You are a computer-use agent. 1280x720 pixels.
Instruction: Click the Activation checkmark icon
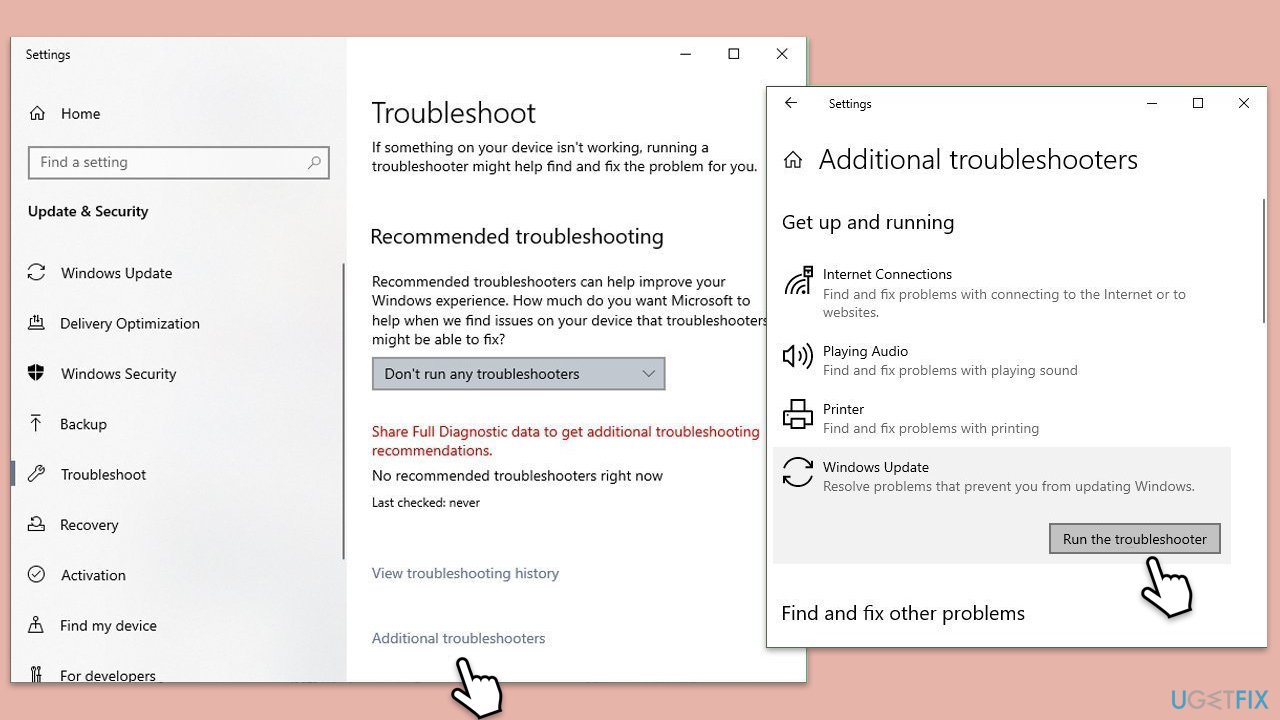tap(37, 575)
